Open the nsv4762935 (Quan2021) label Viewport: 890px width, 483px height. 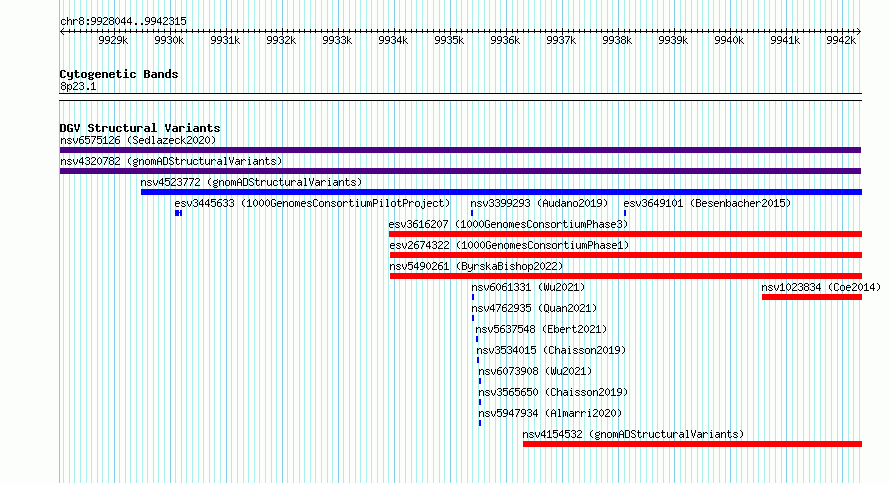534,308
